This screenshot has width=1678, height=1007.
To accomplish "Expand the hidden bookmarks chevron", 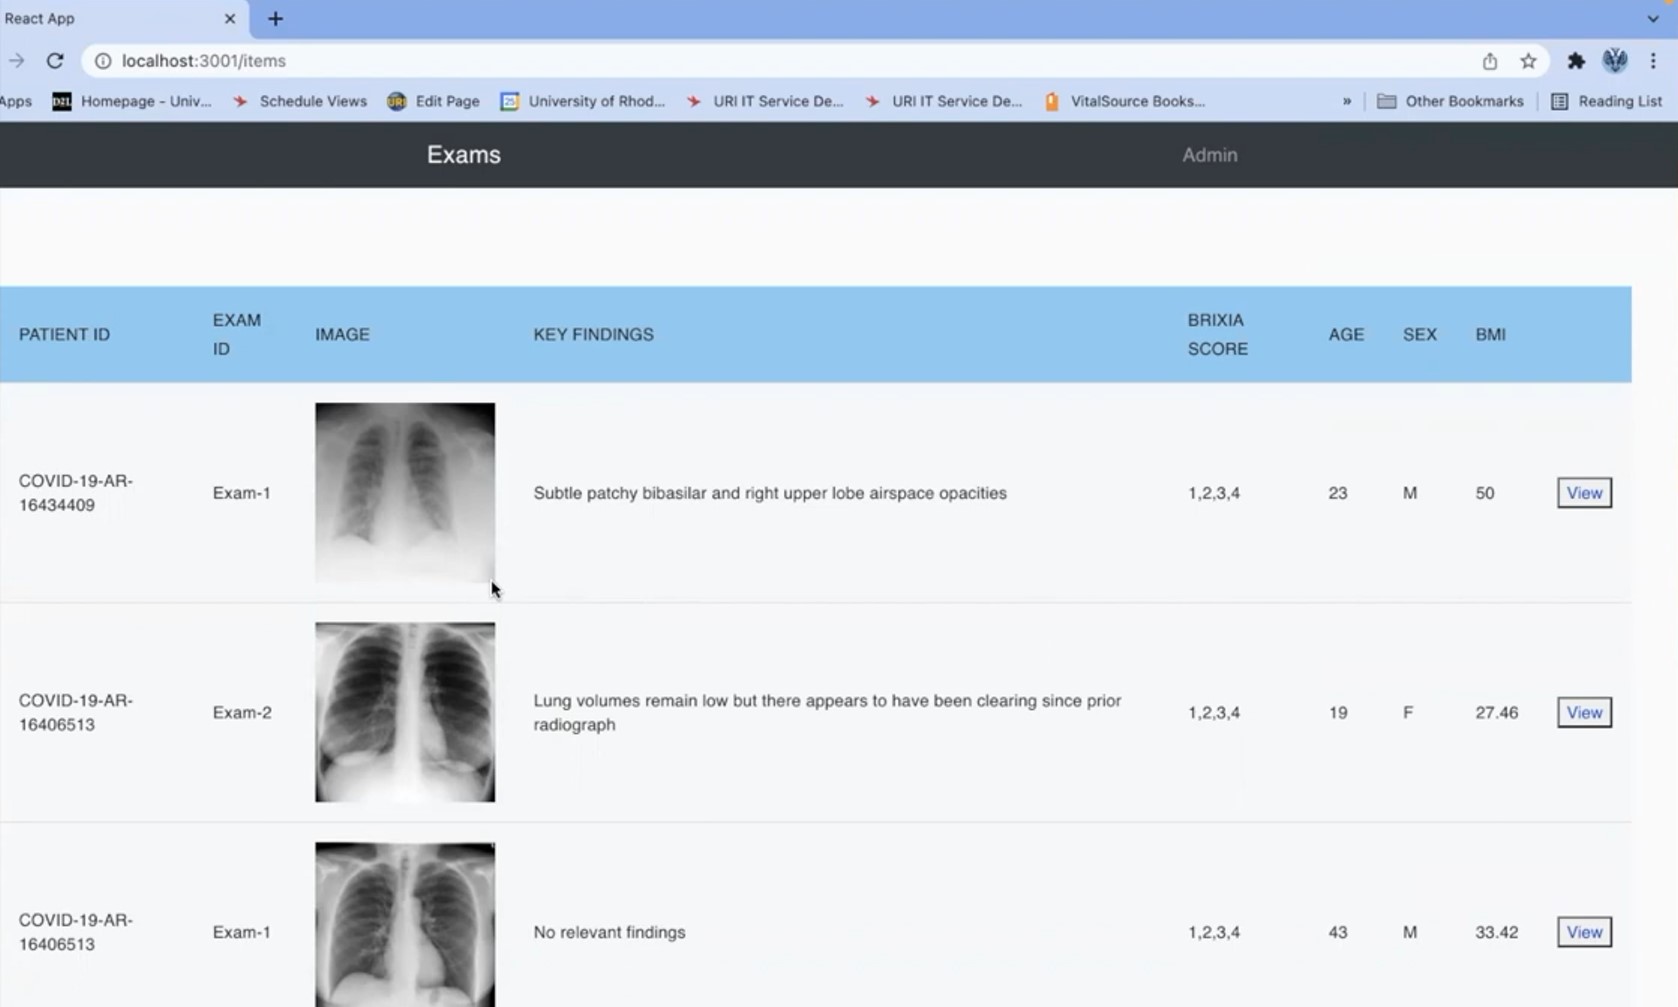I will (x=1346, y=101).
